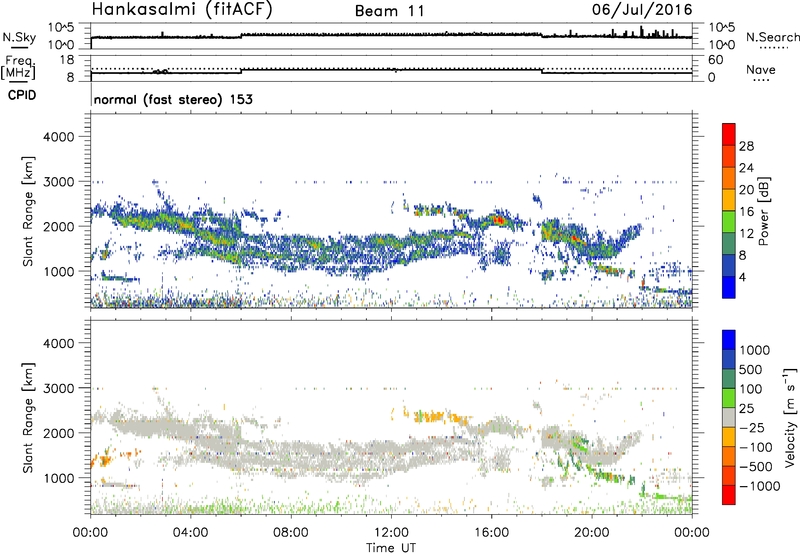Click the date "06/Jul/2016"
This screenshot has width=800, height=554.
coord(642,9)
